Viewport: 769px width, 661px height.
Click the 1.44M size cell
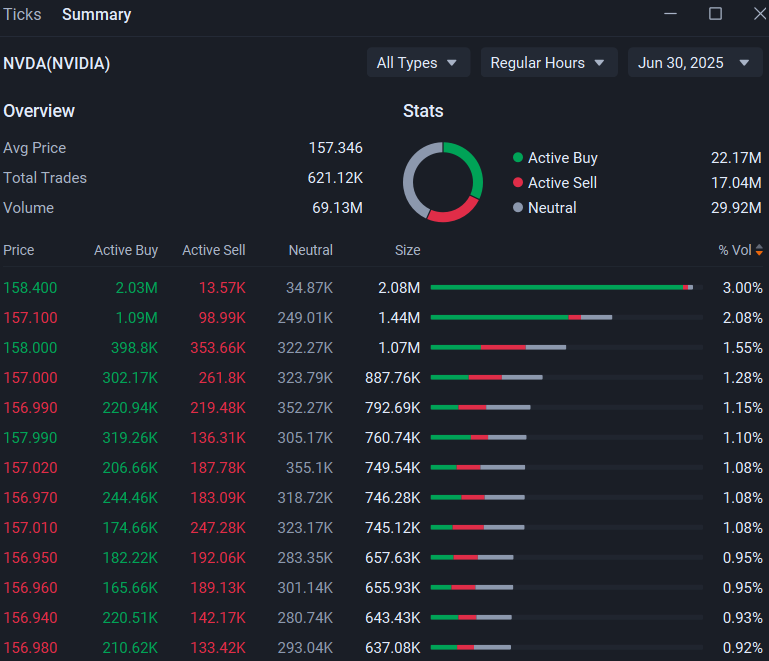click(x=399, y=318)
